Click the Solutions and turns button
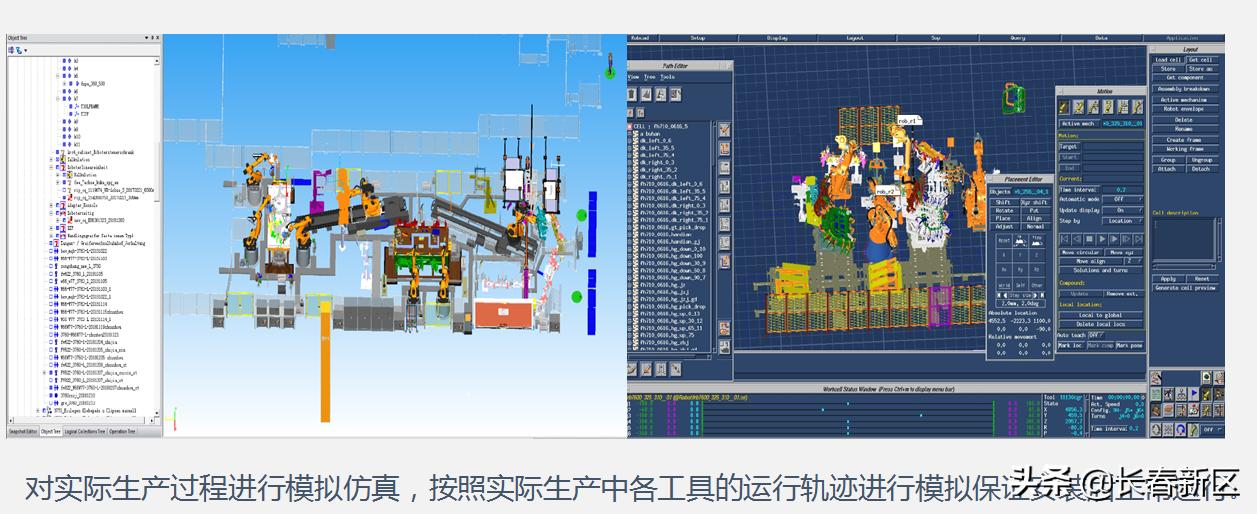Viewport: 1257px width, 514px height. click(x=1100, y=270)
